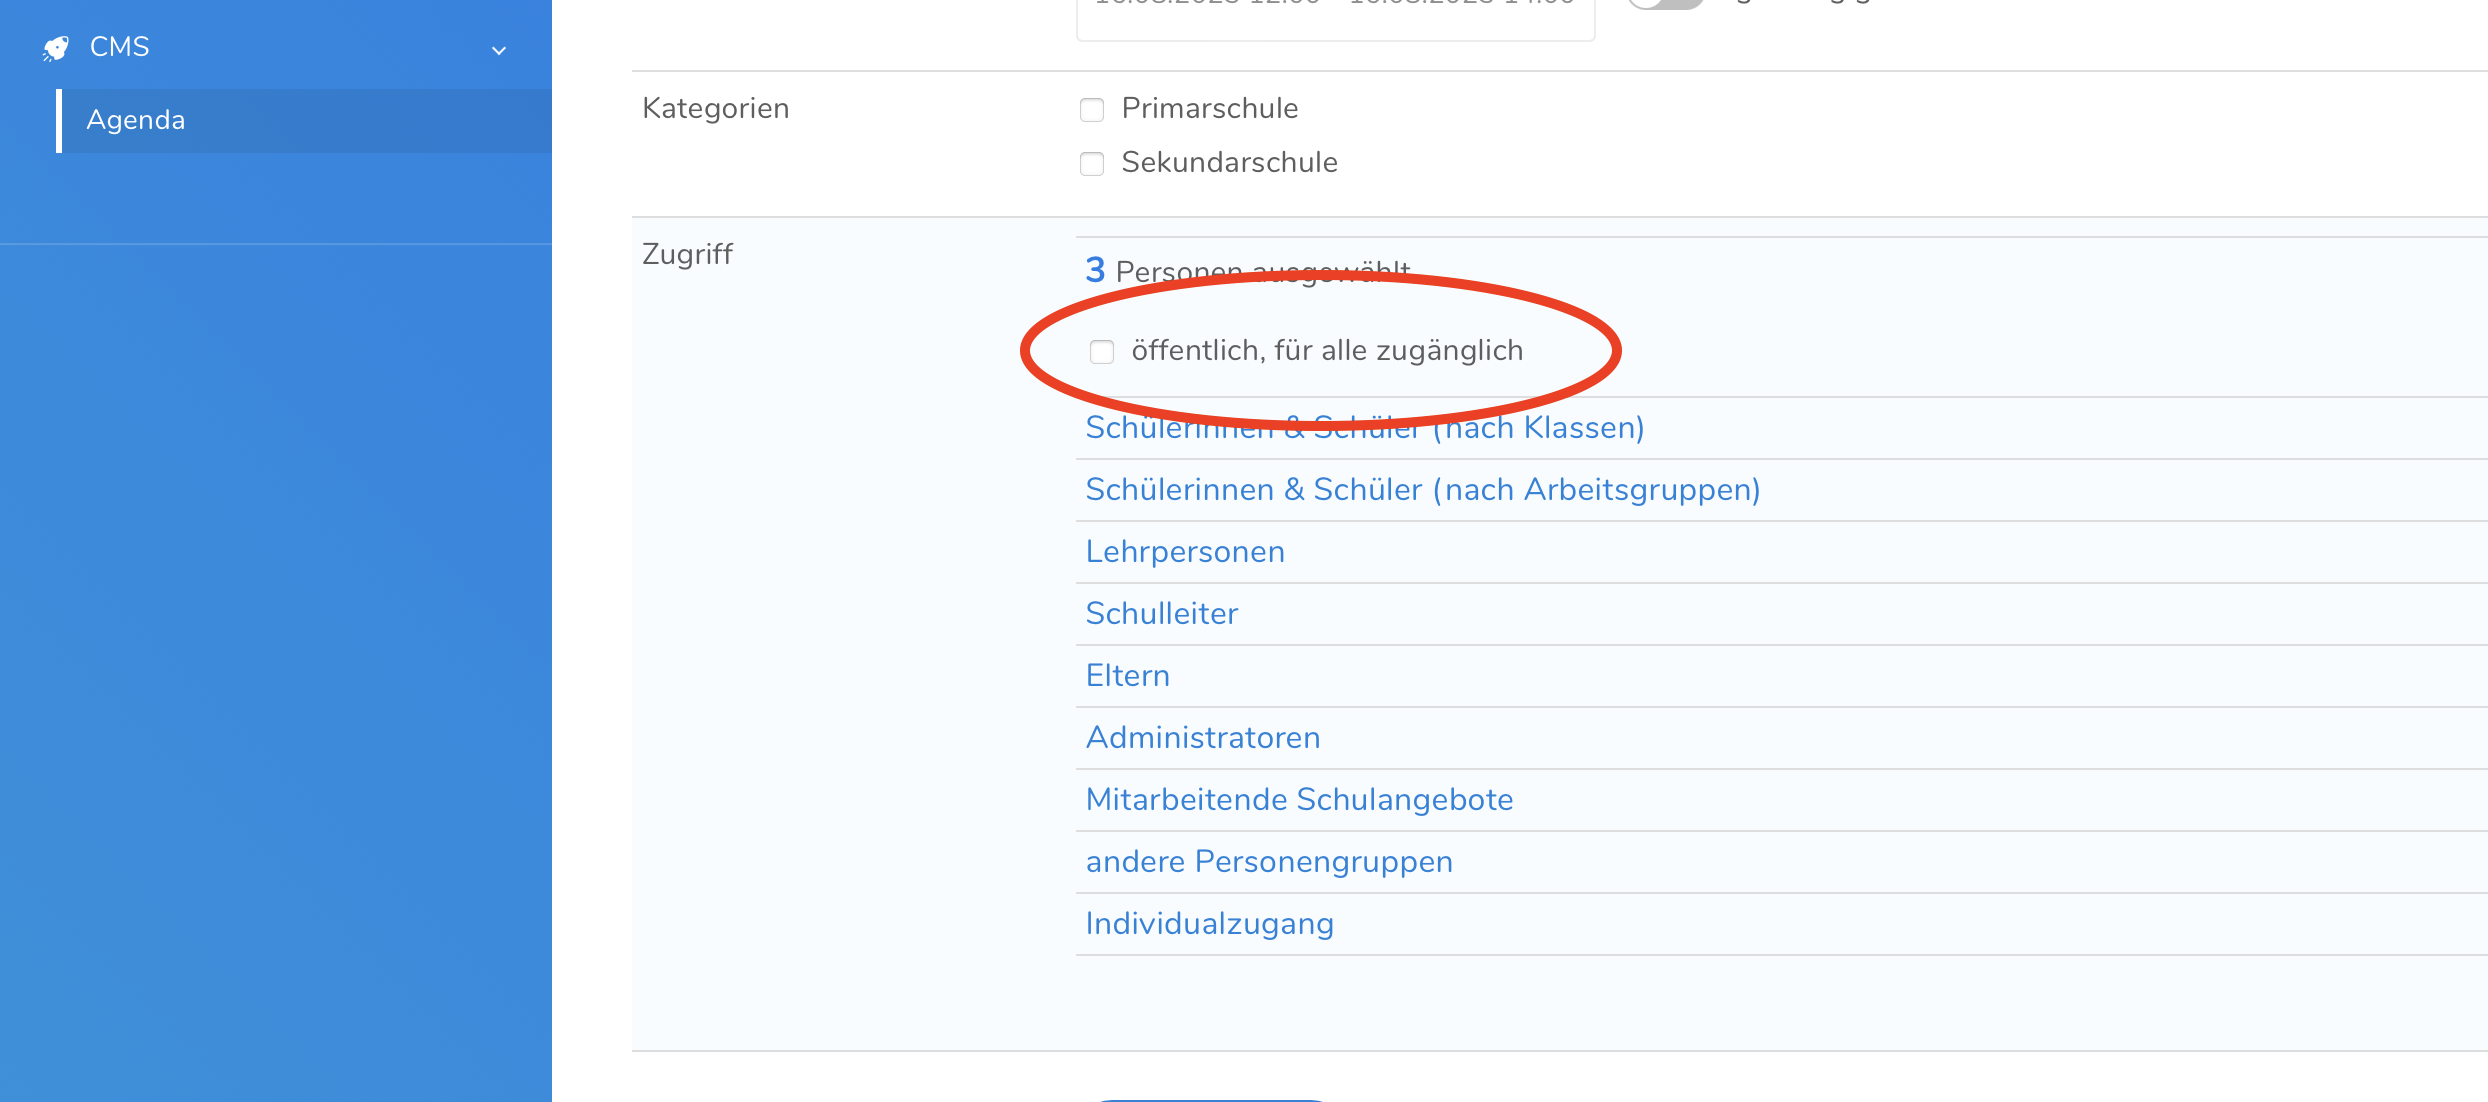Open the CMS sidebar section

pos(120,47)
